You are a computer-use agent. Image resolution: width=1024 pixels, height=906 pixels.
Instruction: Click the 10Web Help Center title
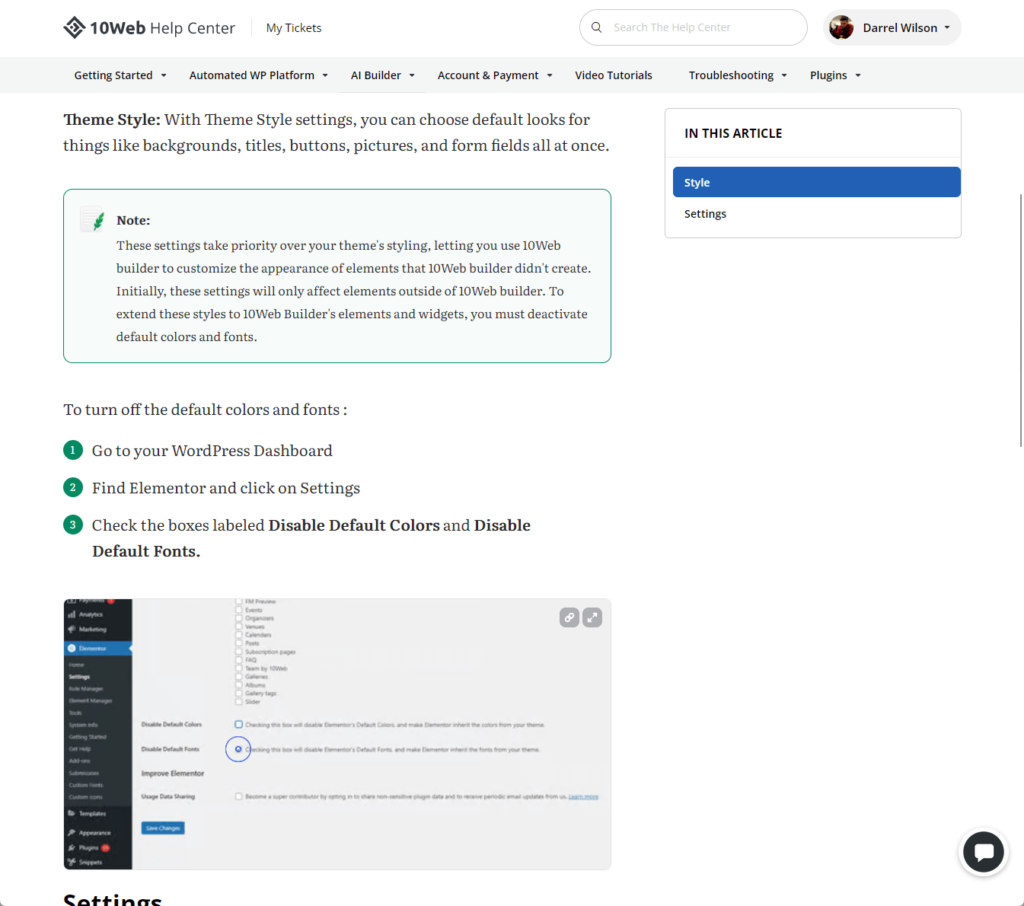point(162,28)
